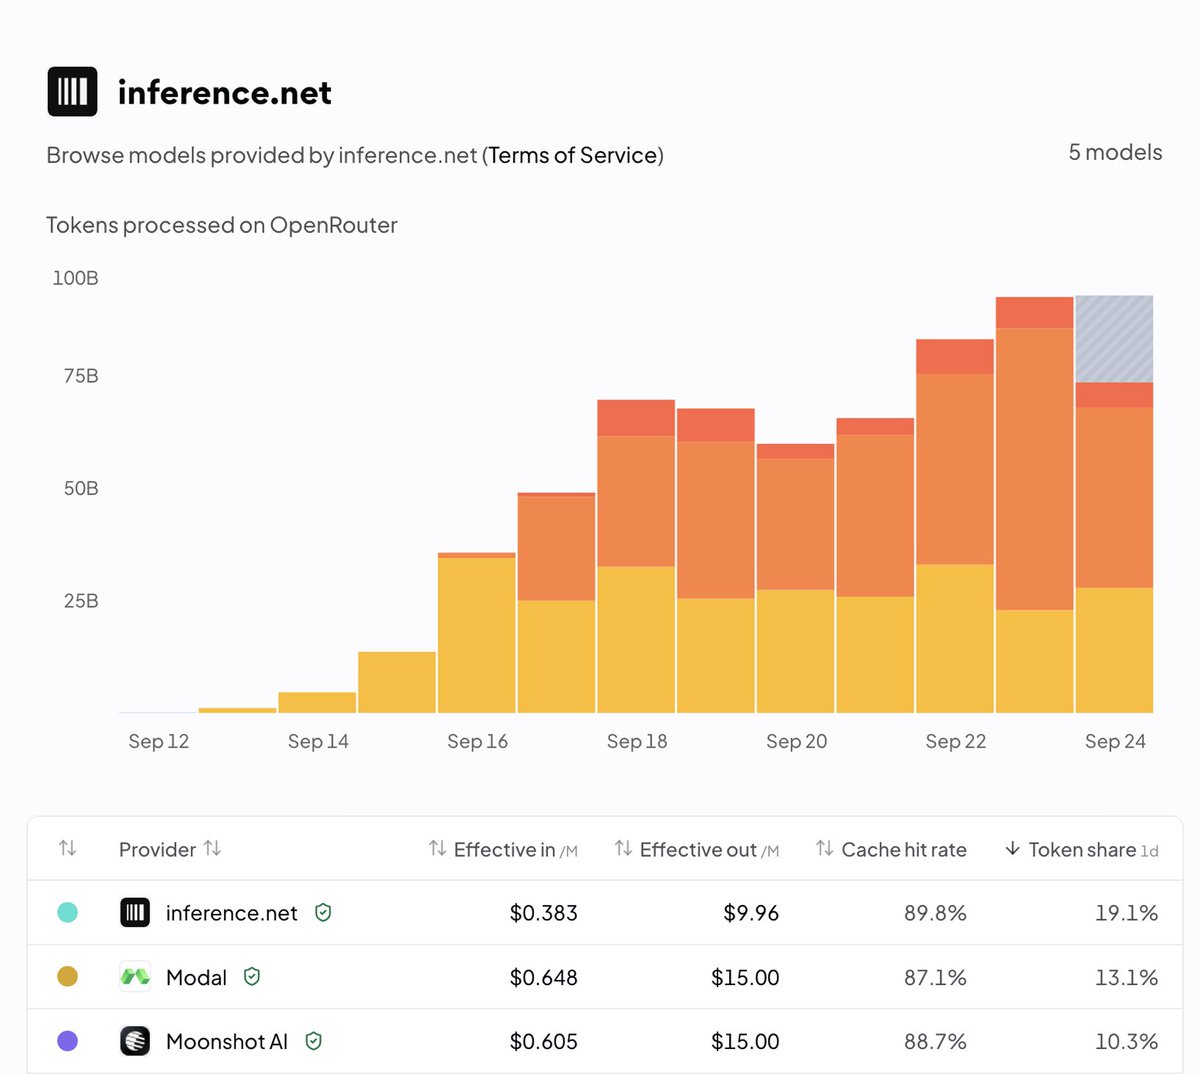The height and width of the screenshot is (1074, 1200).
Task: Click the $9.96 effective out price
Action: [751, 913]
